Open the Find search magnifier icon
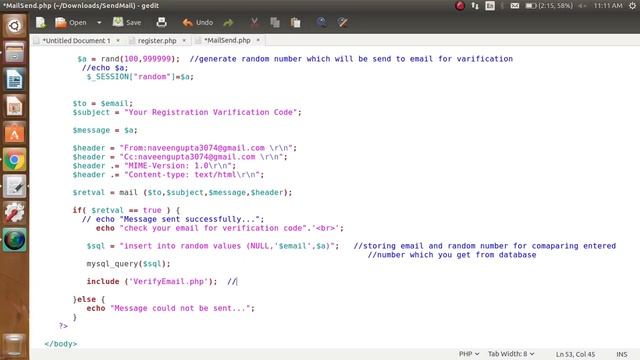 pos(322,22)
